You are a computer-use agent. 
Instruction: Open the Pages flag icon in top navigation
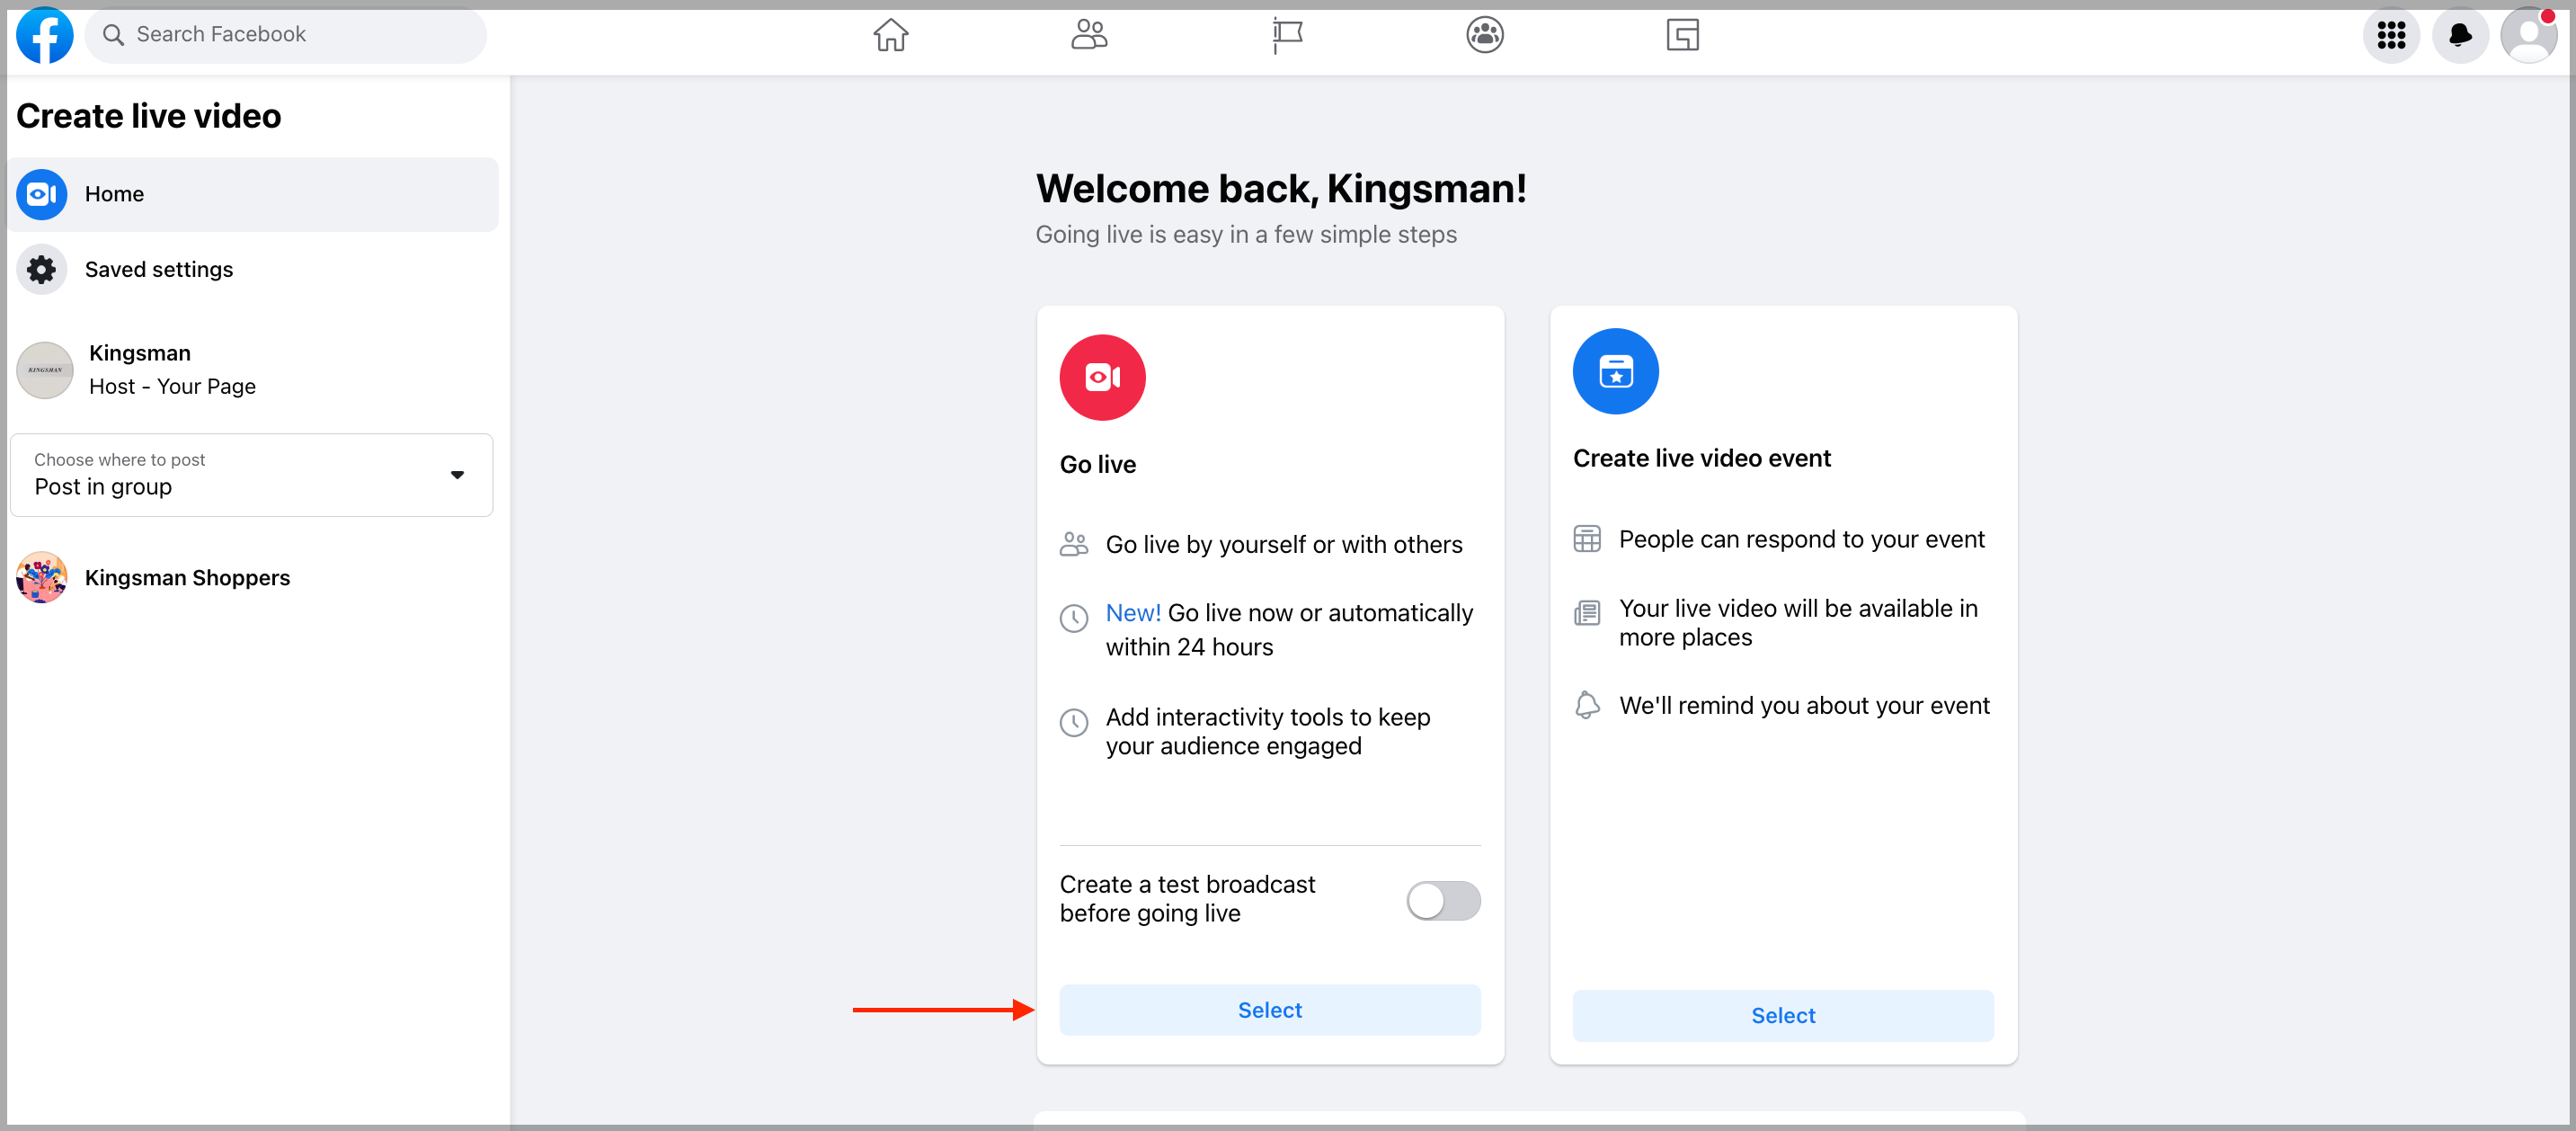(x=1286, y=35)
